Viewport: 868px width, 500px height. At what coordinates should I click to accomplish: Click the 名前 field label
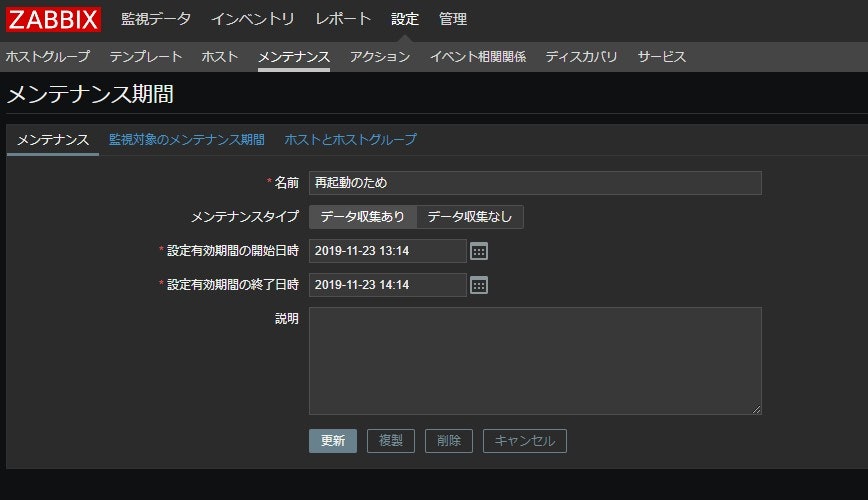(x=287, y=183)
